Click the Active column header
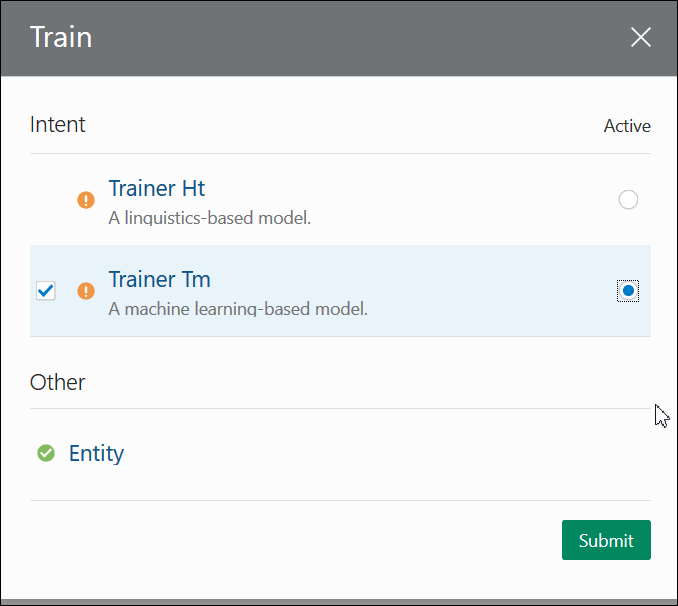The image size is (678, 606). (627, 126)
